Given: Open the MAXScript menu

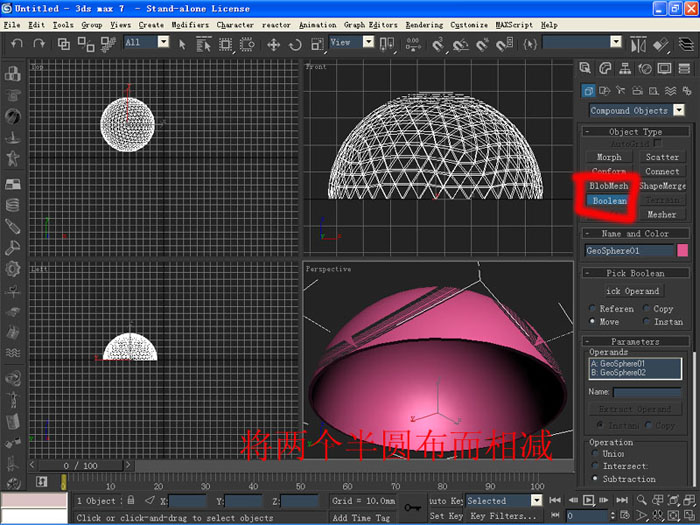Looking at the screenshot, I should tap(514, 25).
